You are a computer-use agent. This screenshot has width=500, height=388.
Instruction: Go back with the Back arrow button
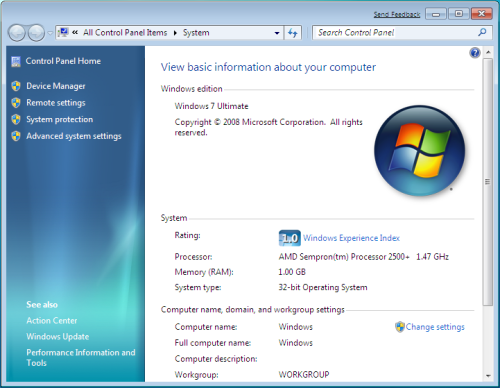[x=16, y=33]
